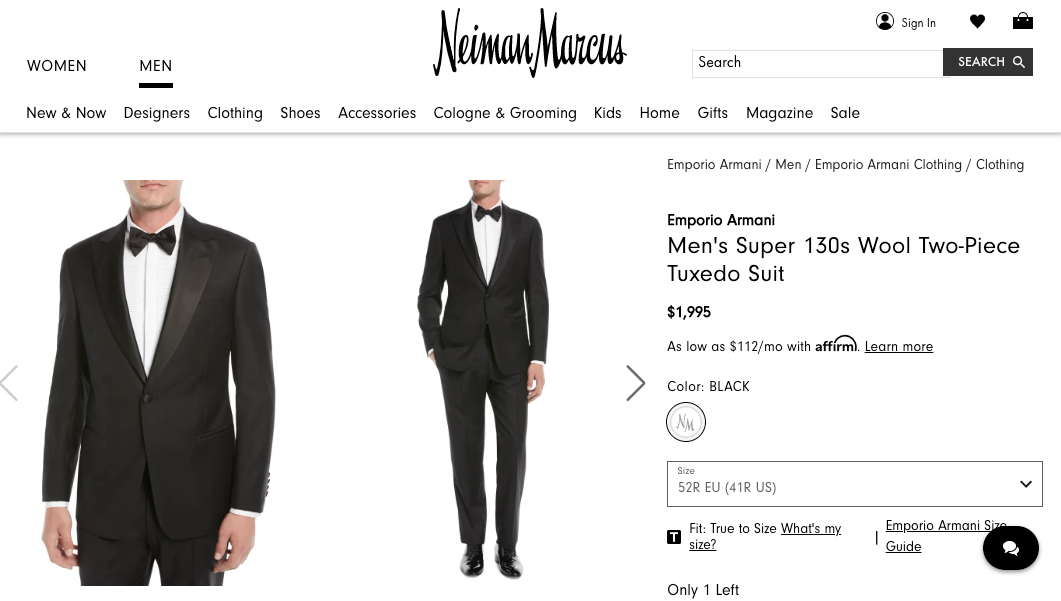Click the Sign In account icon
Screen dimensions: 1061x601
coord(885,21)
